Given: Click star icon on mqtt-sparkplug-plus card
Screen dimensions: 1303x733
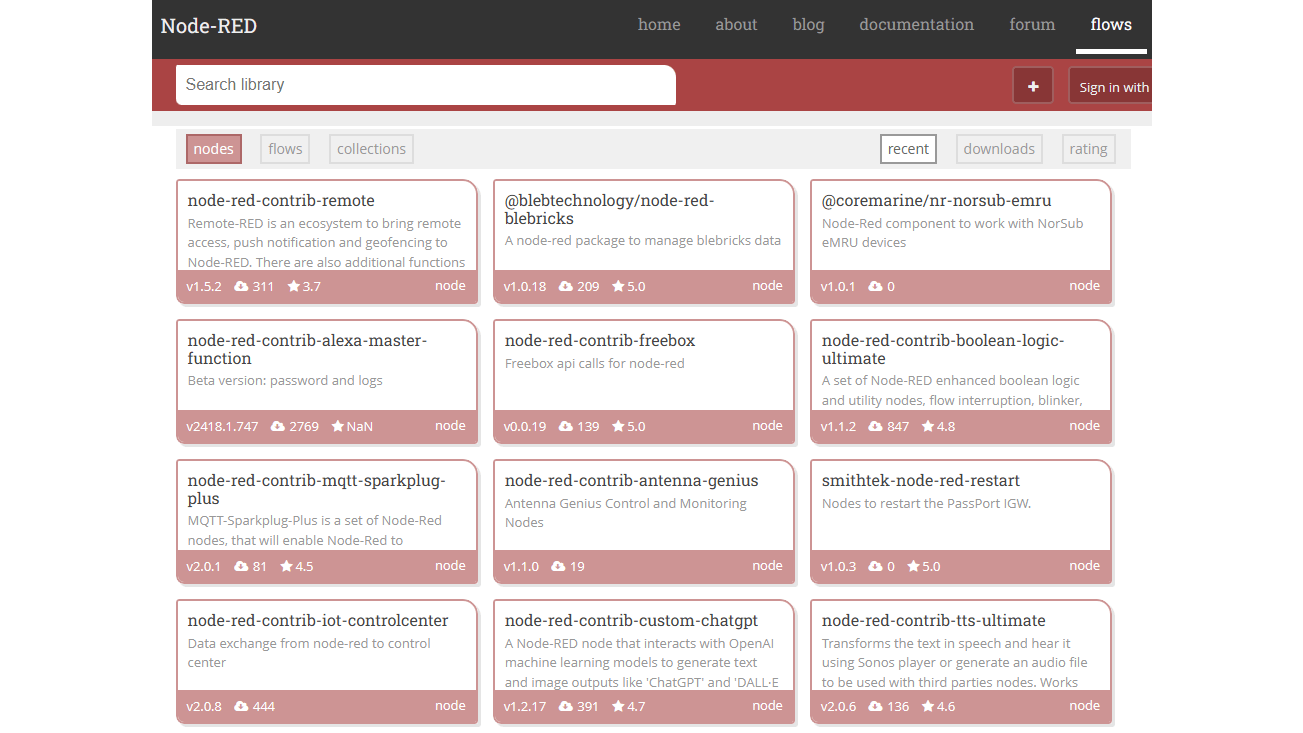Looking at the screenshot, I should point(286,566).
